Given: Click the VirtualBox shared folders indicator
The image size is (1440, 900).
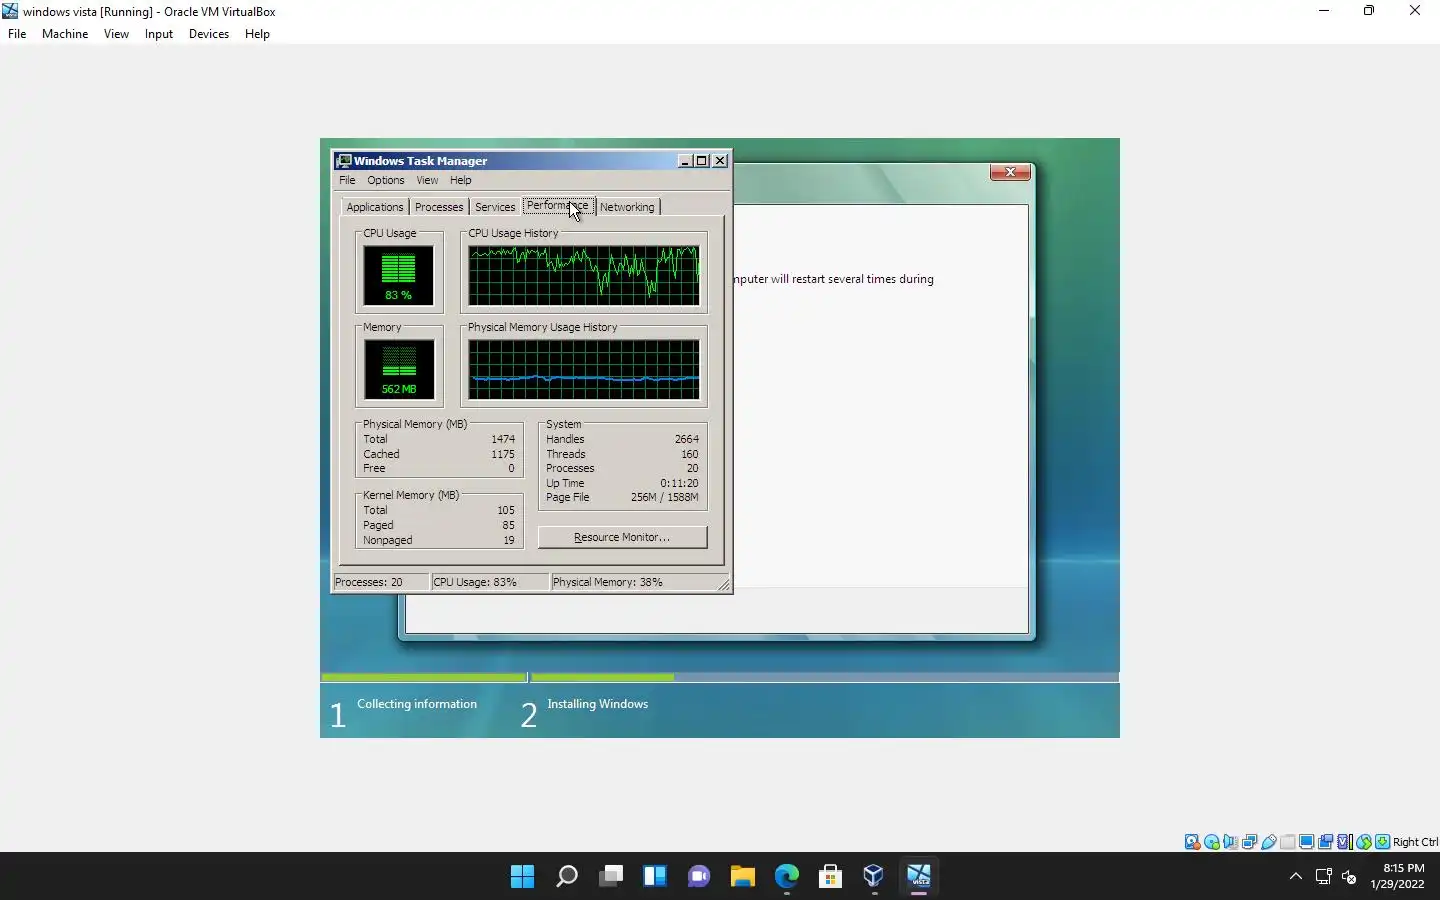Looking at the screenshot, I should pos(1288,842).
